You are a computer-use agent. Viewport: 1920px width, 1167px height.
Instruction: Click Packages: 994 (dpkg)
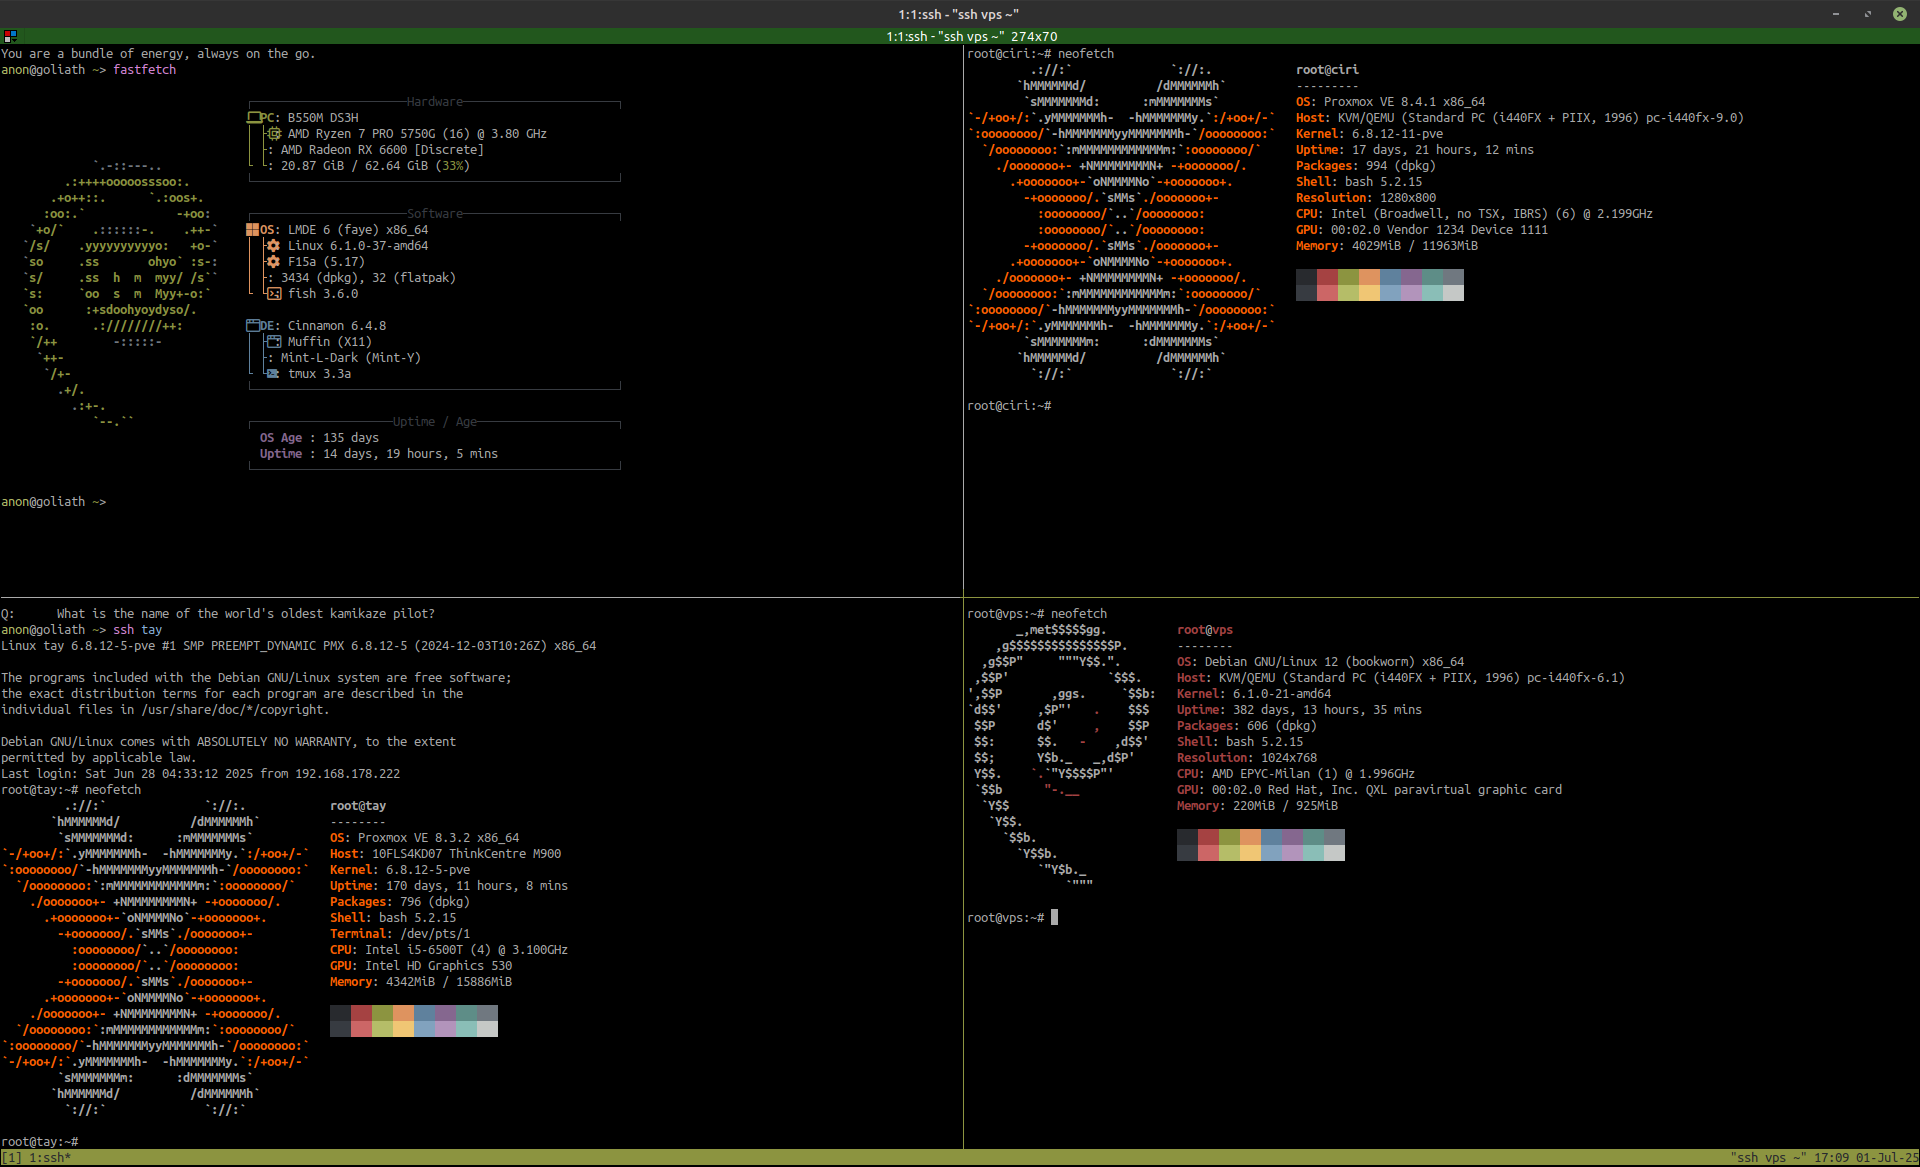1366,166
